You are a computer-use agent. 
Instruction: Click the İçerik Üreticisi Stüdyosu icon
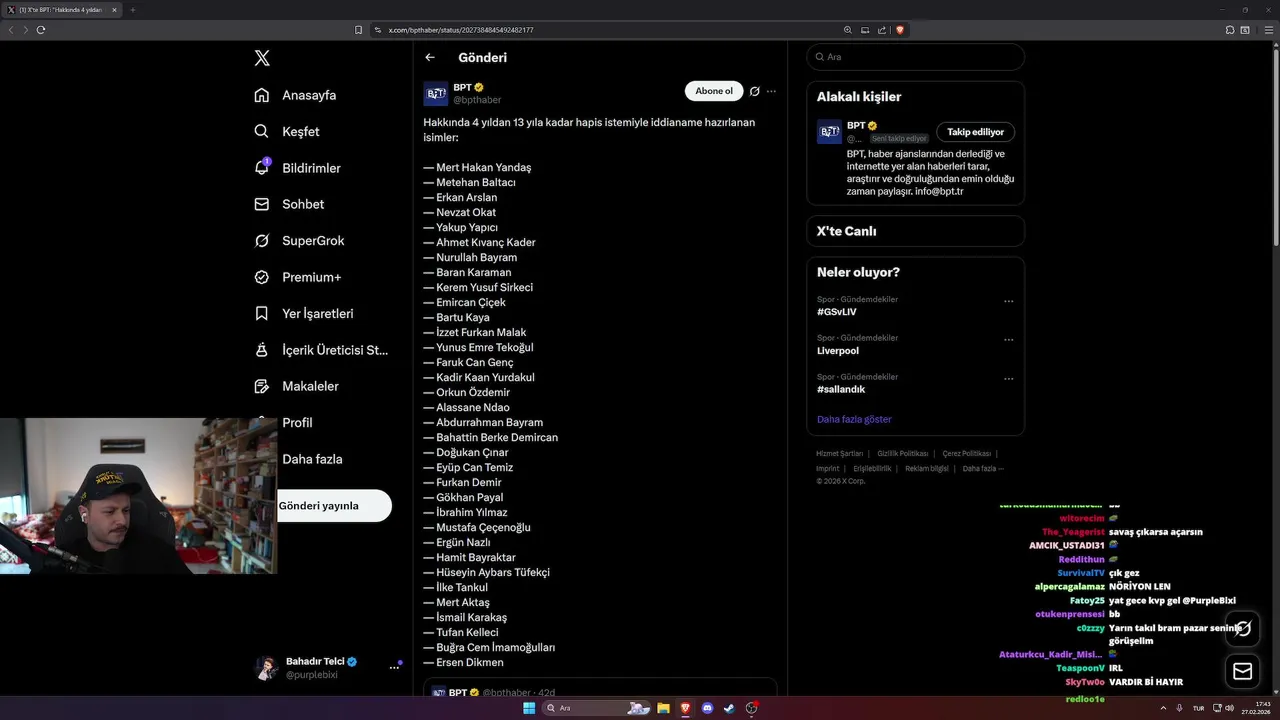[x=262, y=350]
